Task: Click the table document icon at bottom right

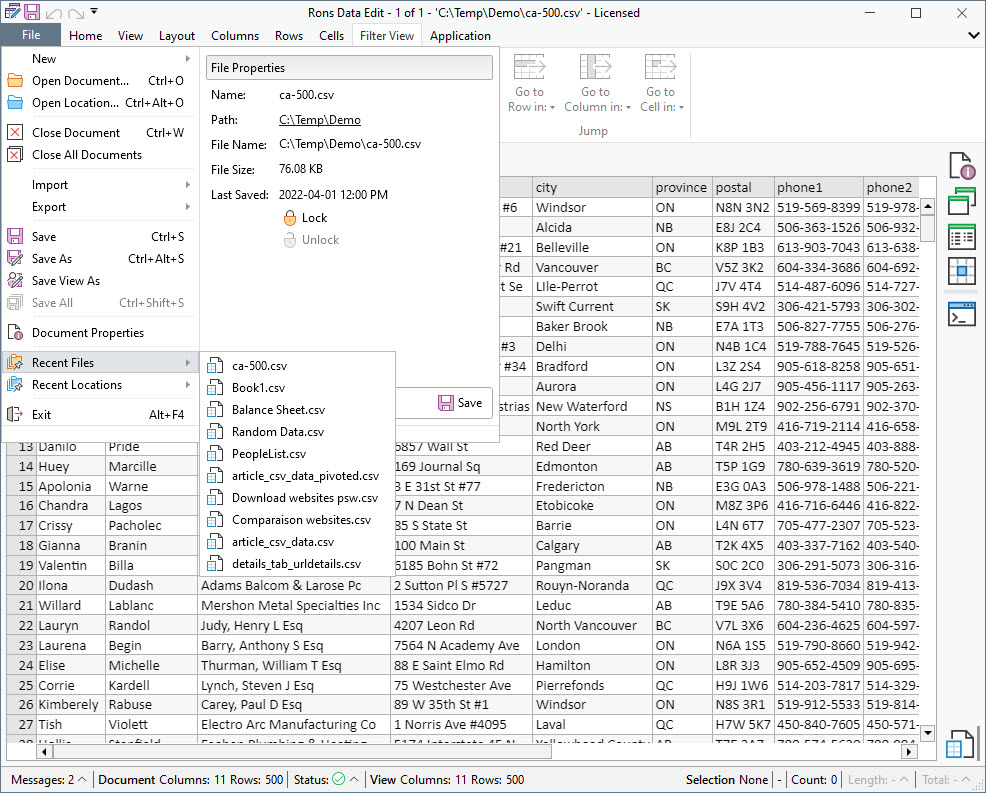Action: pyautogui.click(x=960, y=744)
